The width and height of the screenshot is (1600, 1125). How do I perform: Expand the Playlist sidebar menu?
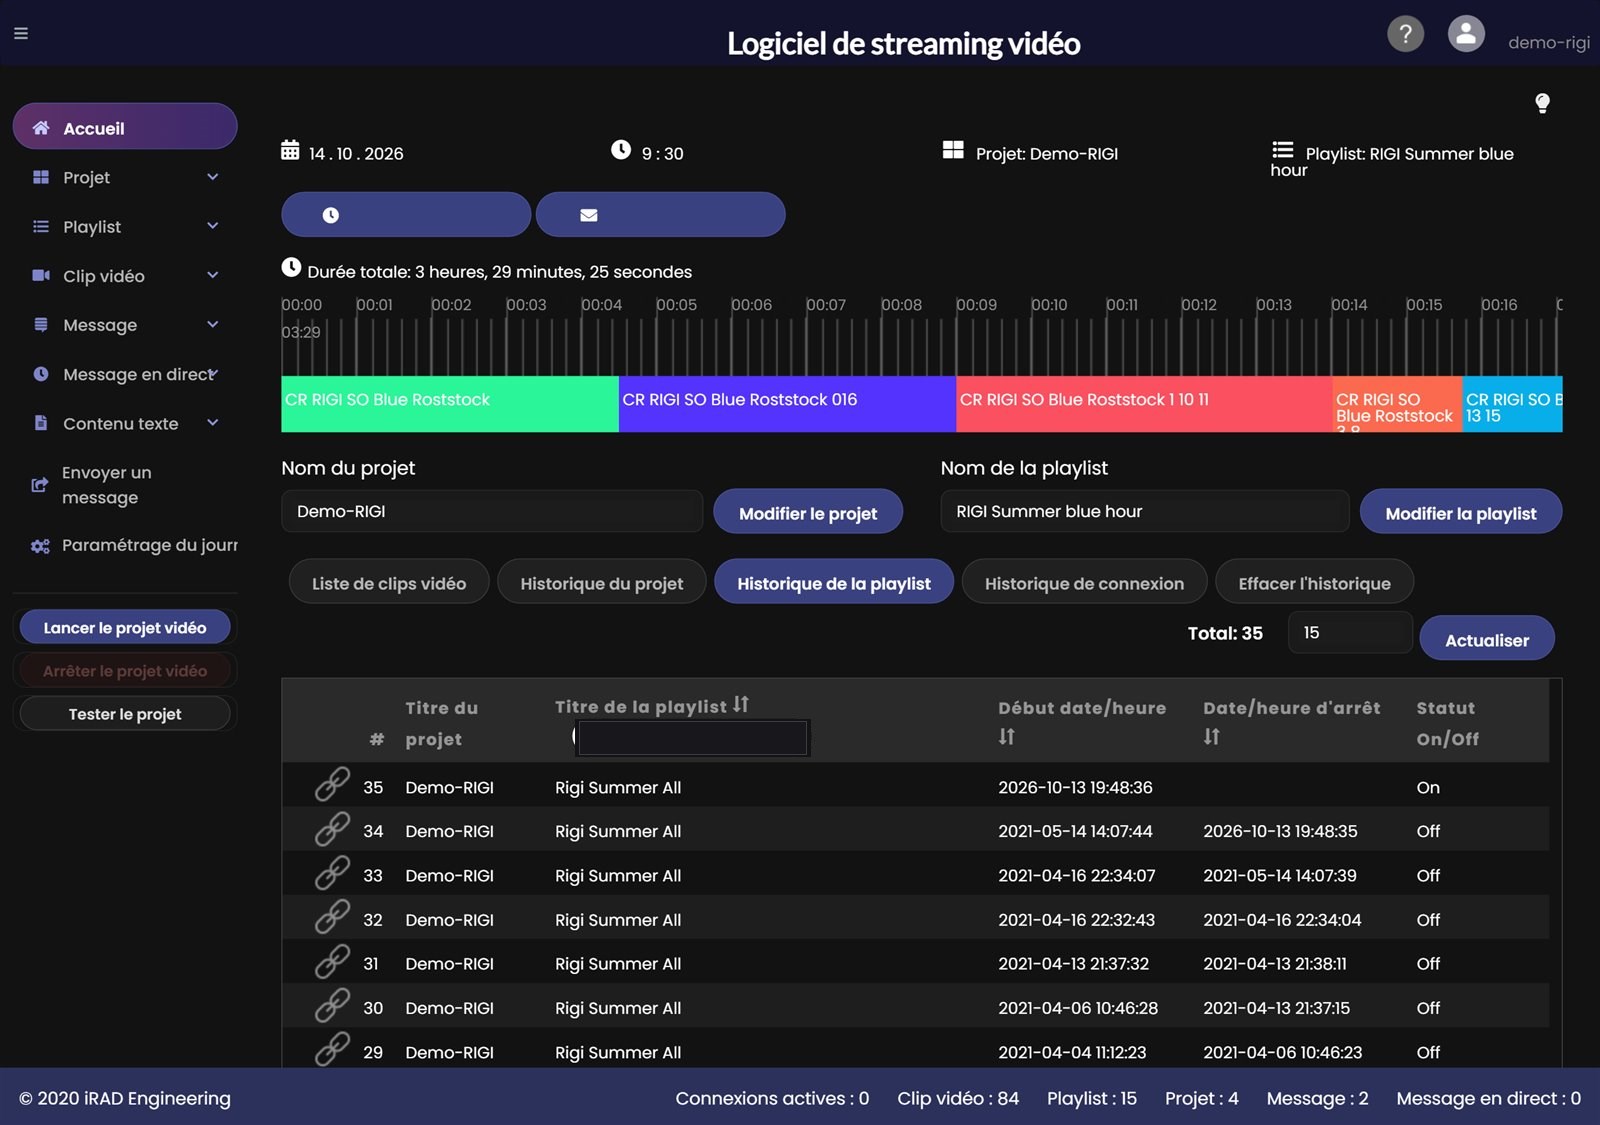[x=125, y=227]
